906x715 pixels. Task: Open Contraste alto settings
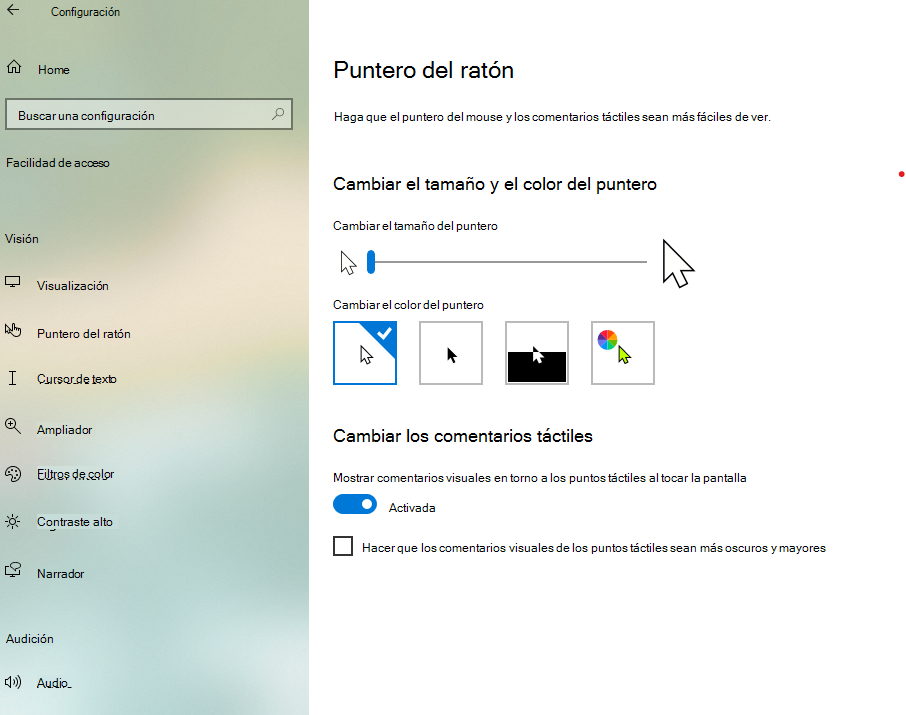[x=75, y=522]
